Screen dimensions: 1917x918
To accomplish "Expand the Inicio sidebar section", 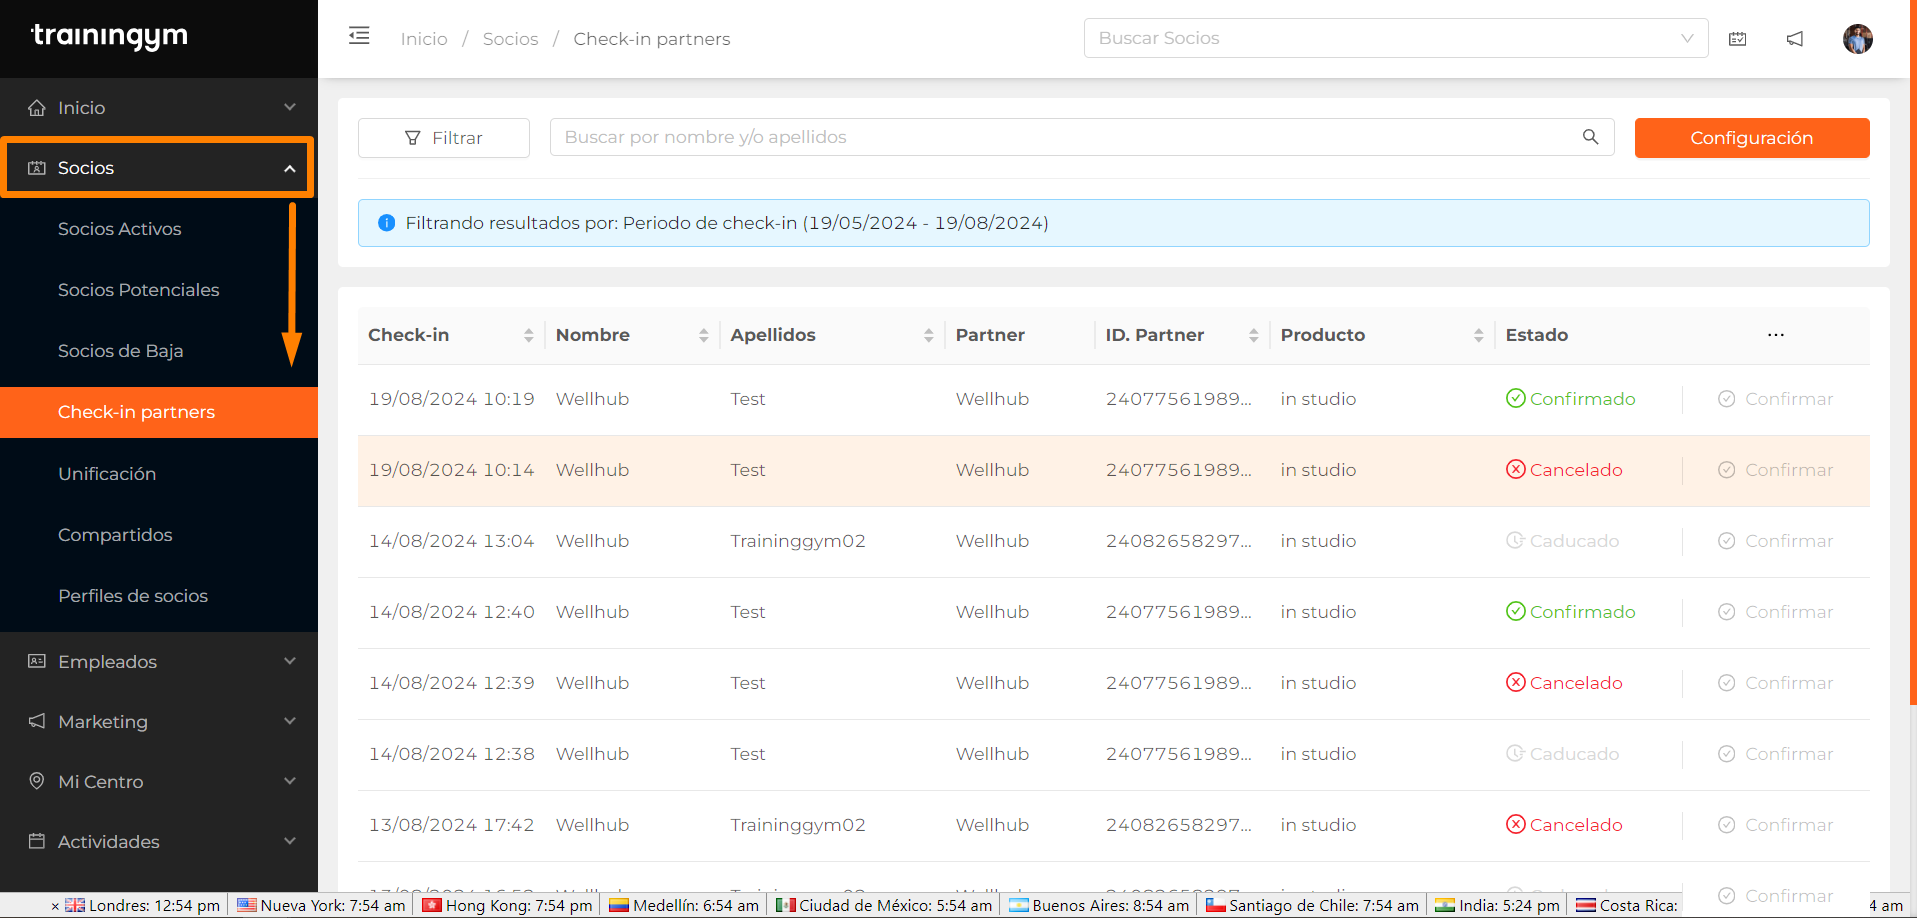I will point(289,107).
